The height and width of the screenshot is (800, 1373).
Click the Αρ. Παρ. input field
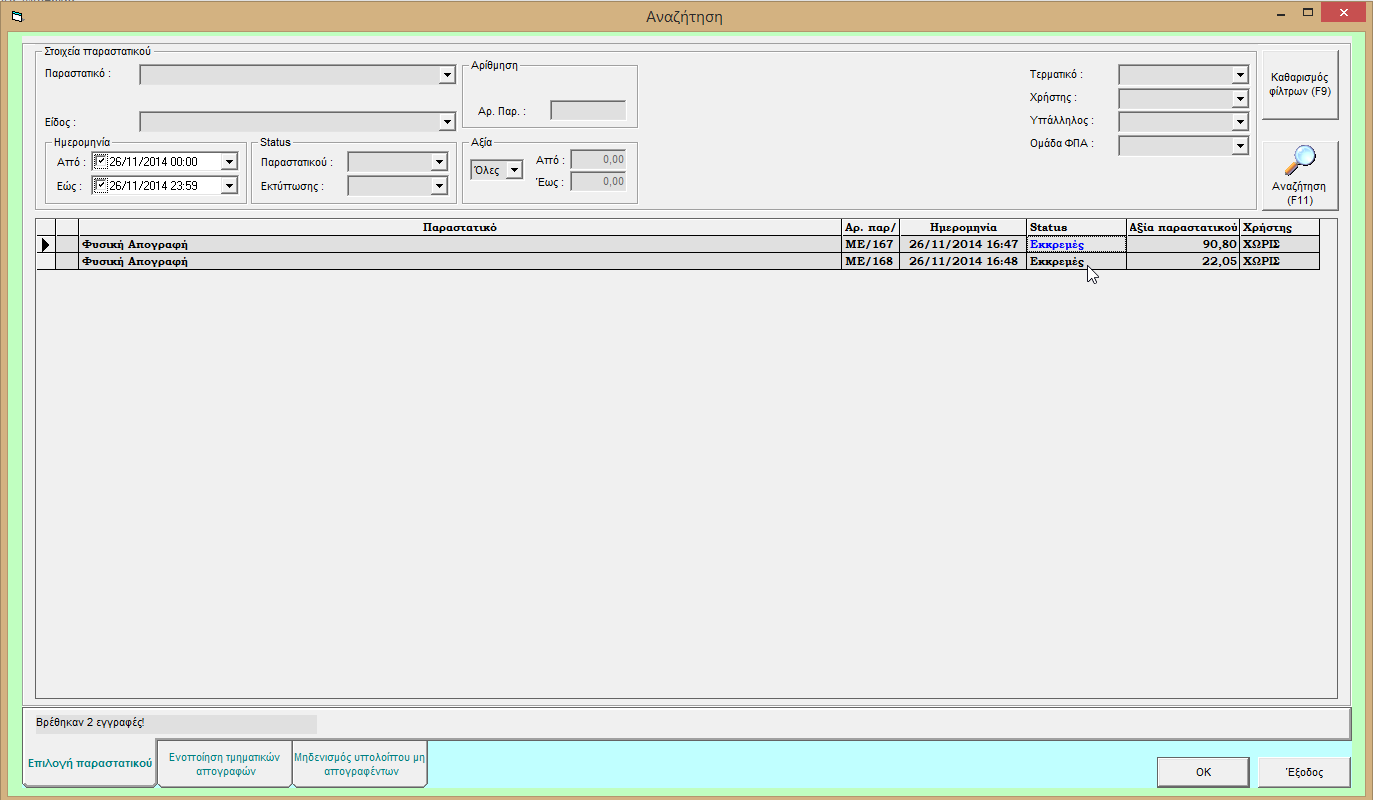pyautogui.click(x=588, y=111)
